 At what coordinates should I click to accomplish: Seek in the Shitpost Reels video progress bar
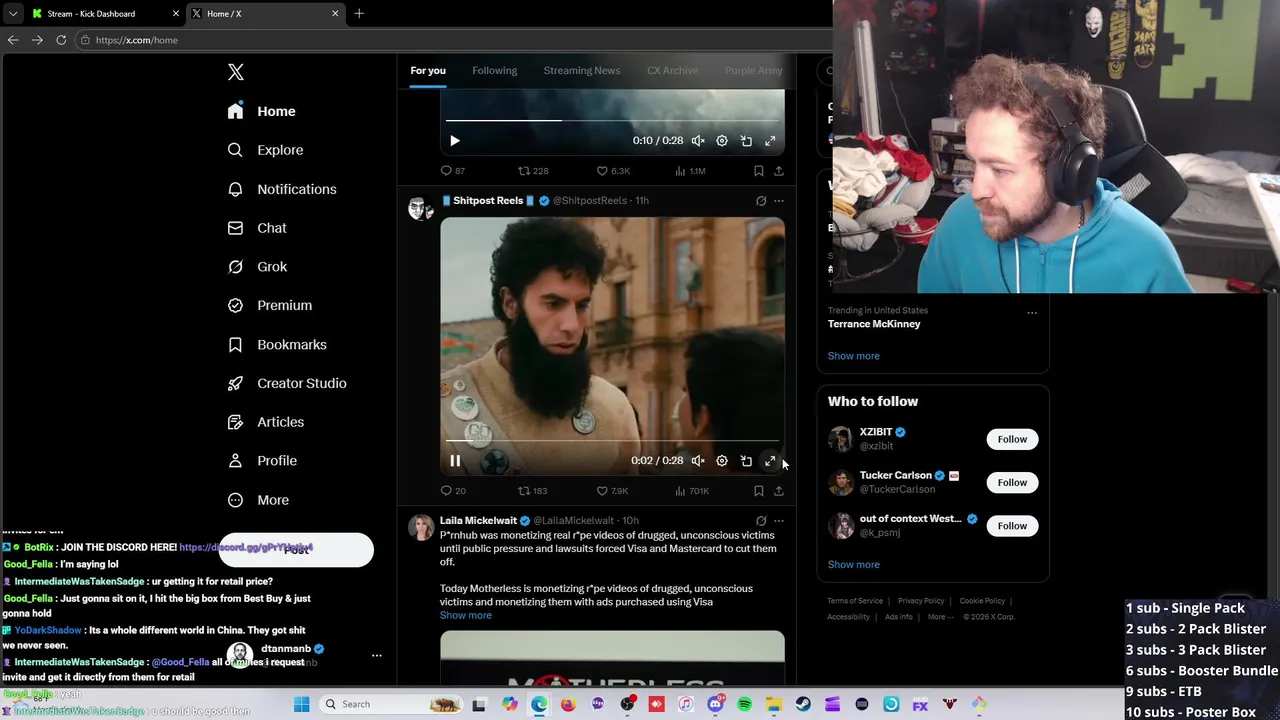[612, 440]
